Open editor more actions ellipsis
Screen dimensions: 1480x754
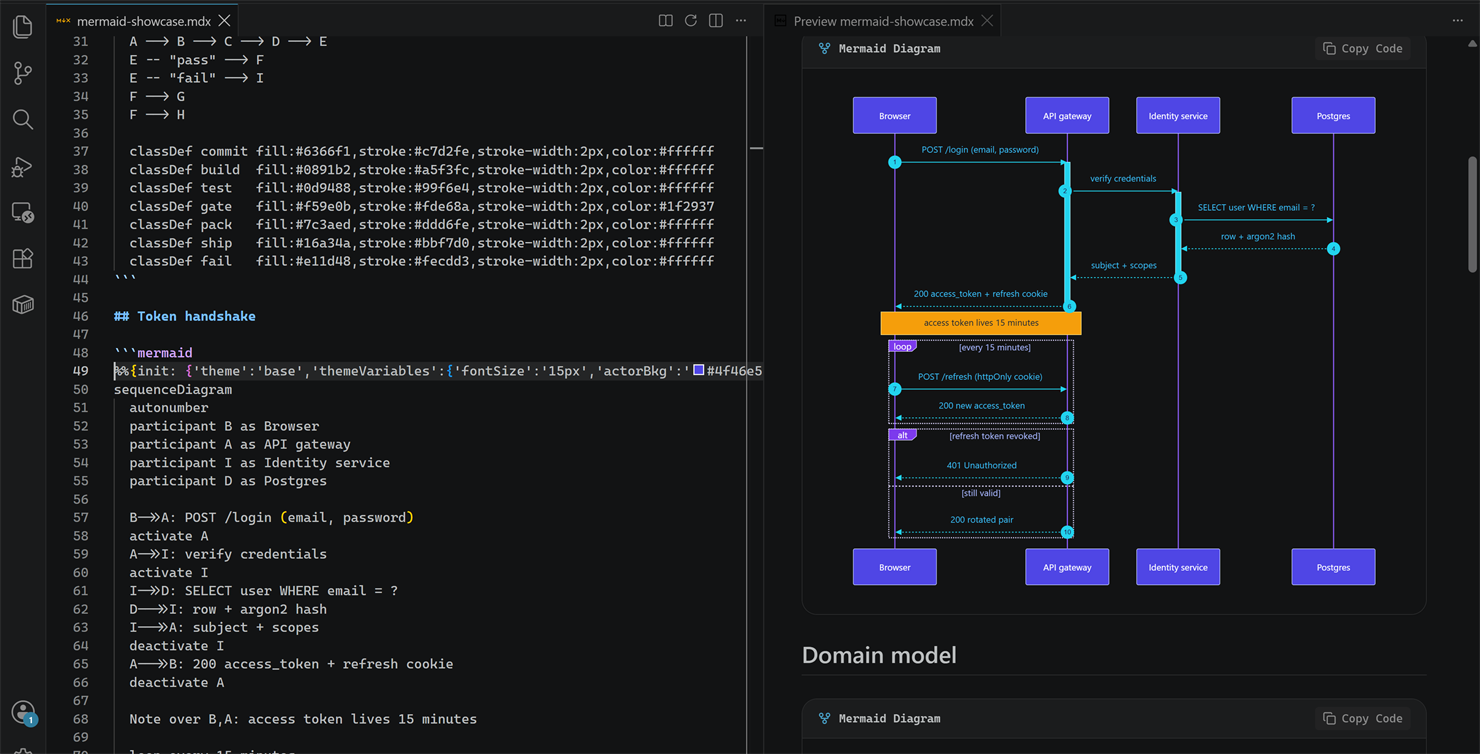pyautogui.click(x=741, y=20)
